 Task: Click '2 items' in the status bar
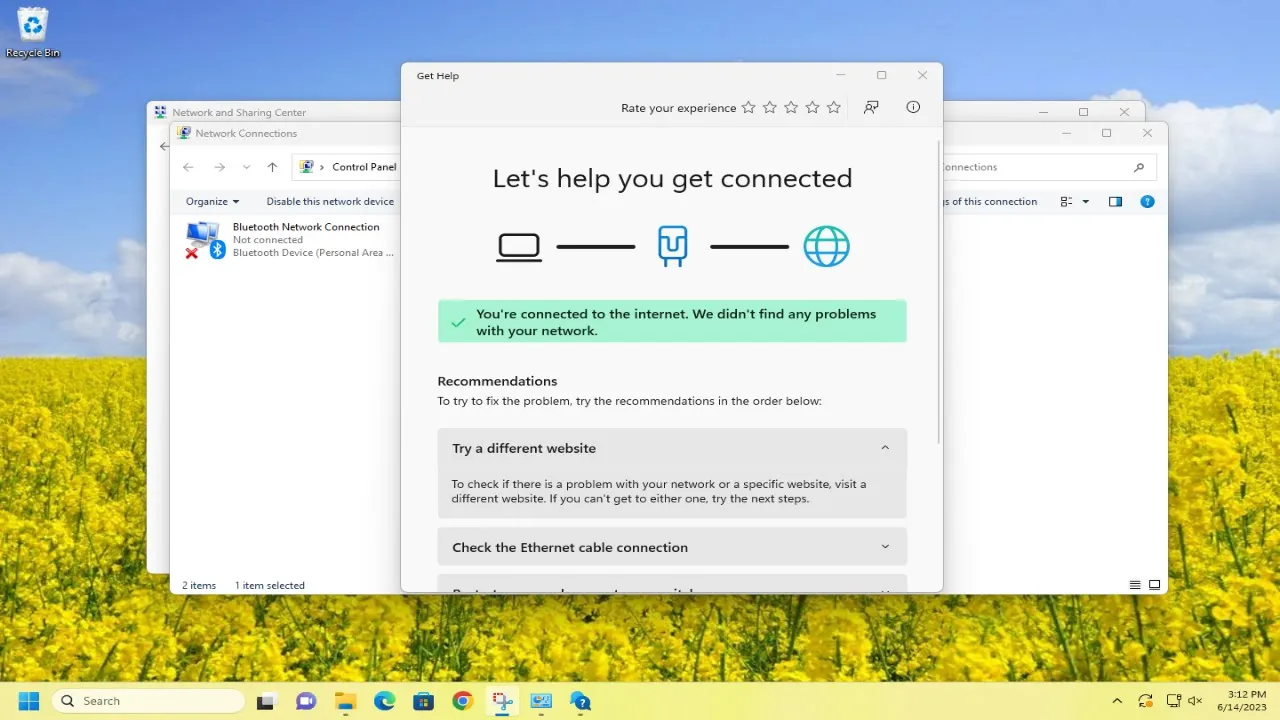pyautogui.click(x=199, y=585)
